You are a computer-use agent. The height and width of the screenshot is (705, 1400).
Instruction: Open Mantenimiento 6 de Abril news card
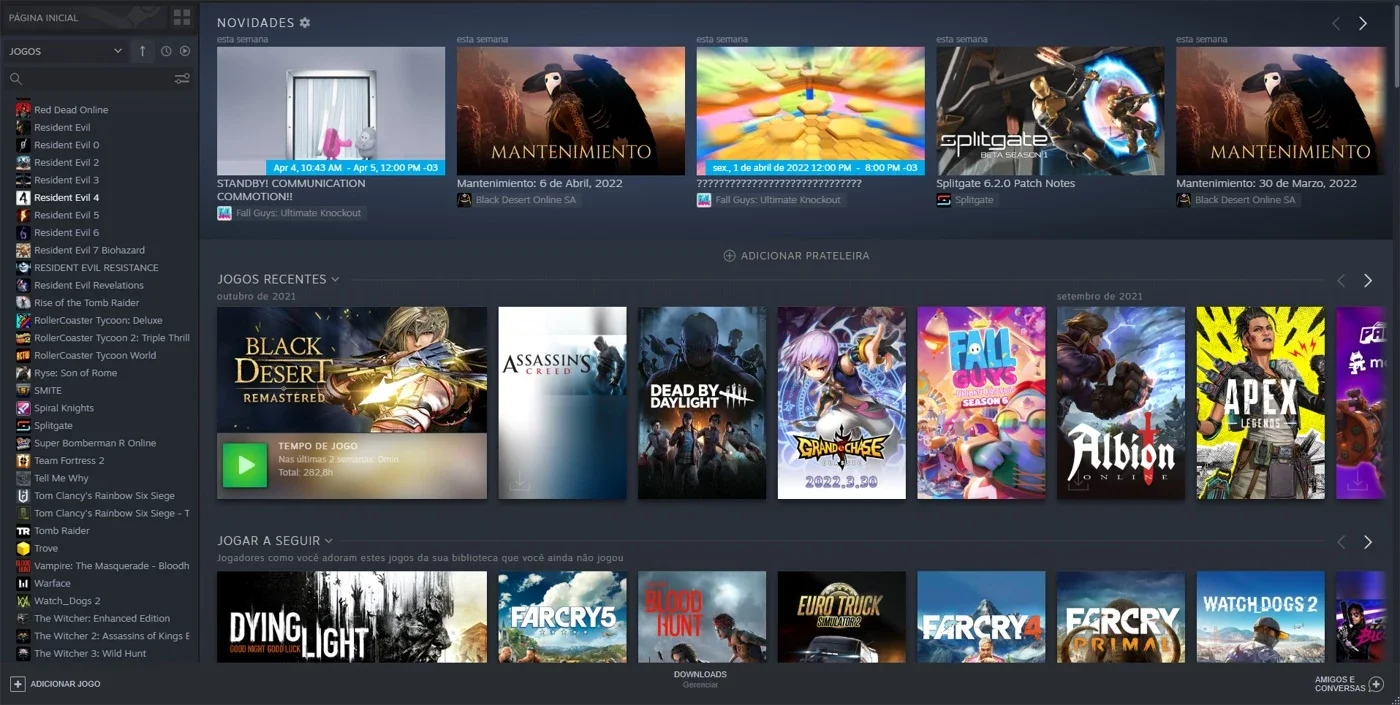571,111
